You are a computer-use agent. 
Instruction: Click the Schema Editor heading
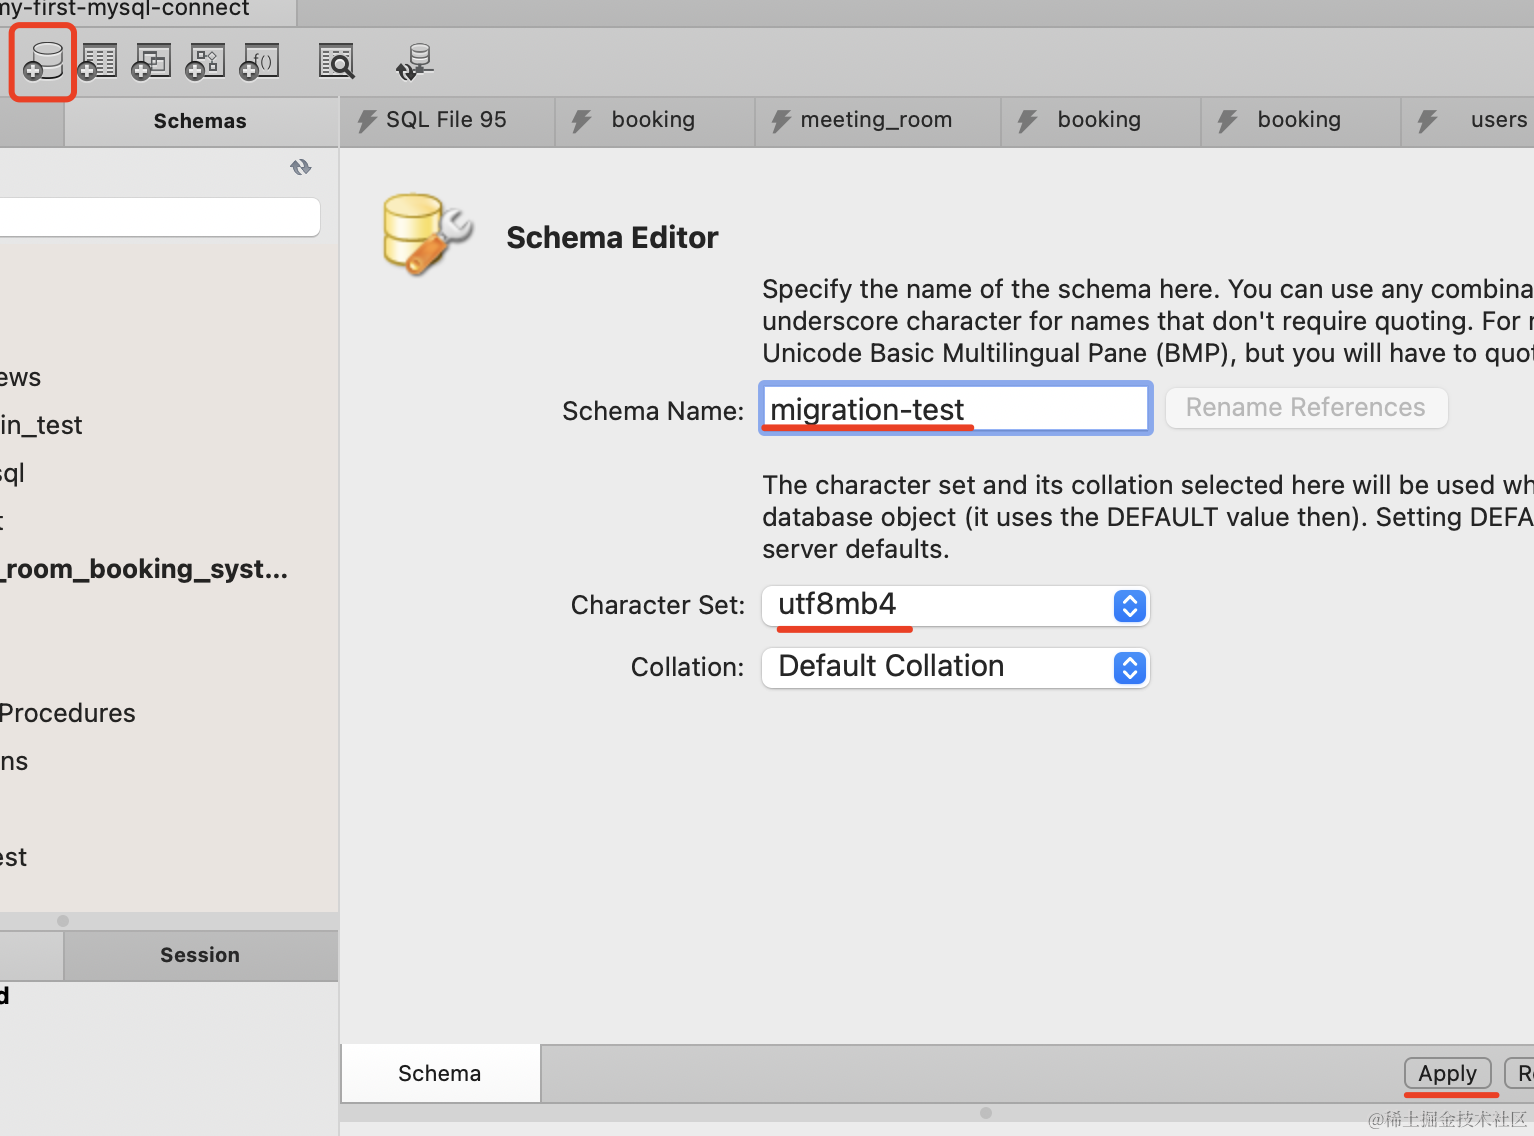[x=612, y=238]
